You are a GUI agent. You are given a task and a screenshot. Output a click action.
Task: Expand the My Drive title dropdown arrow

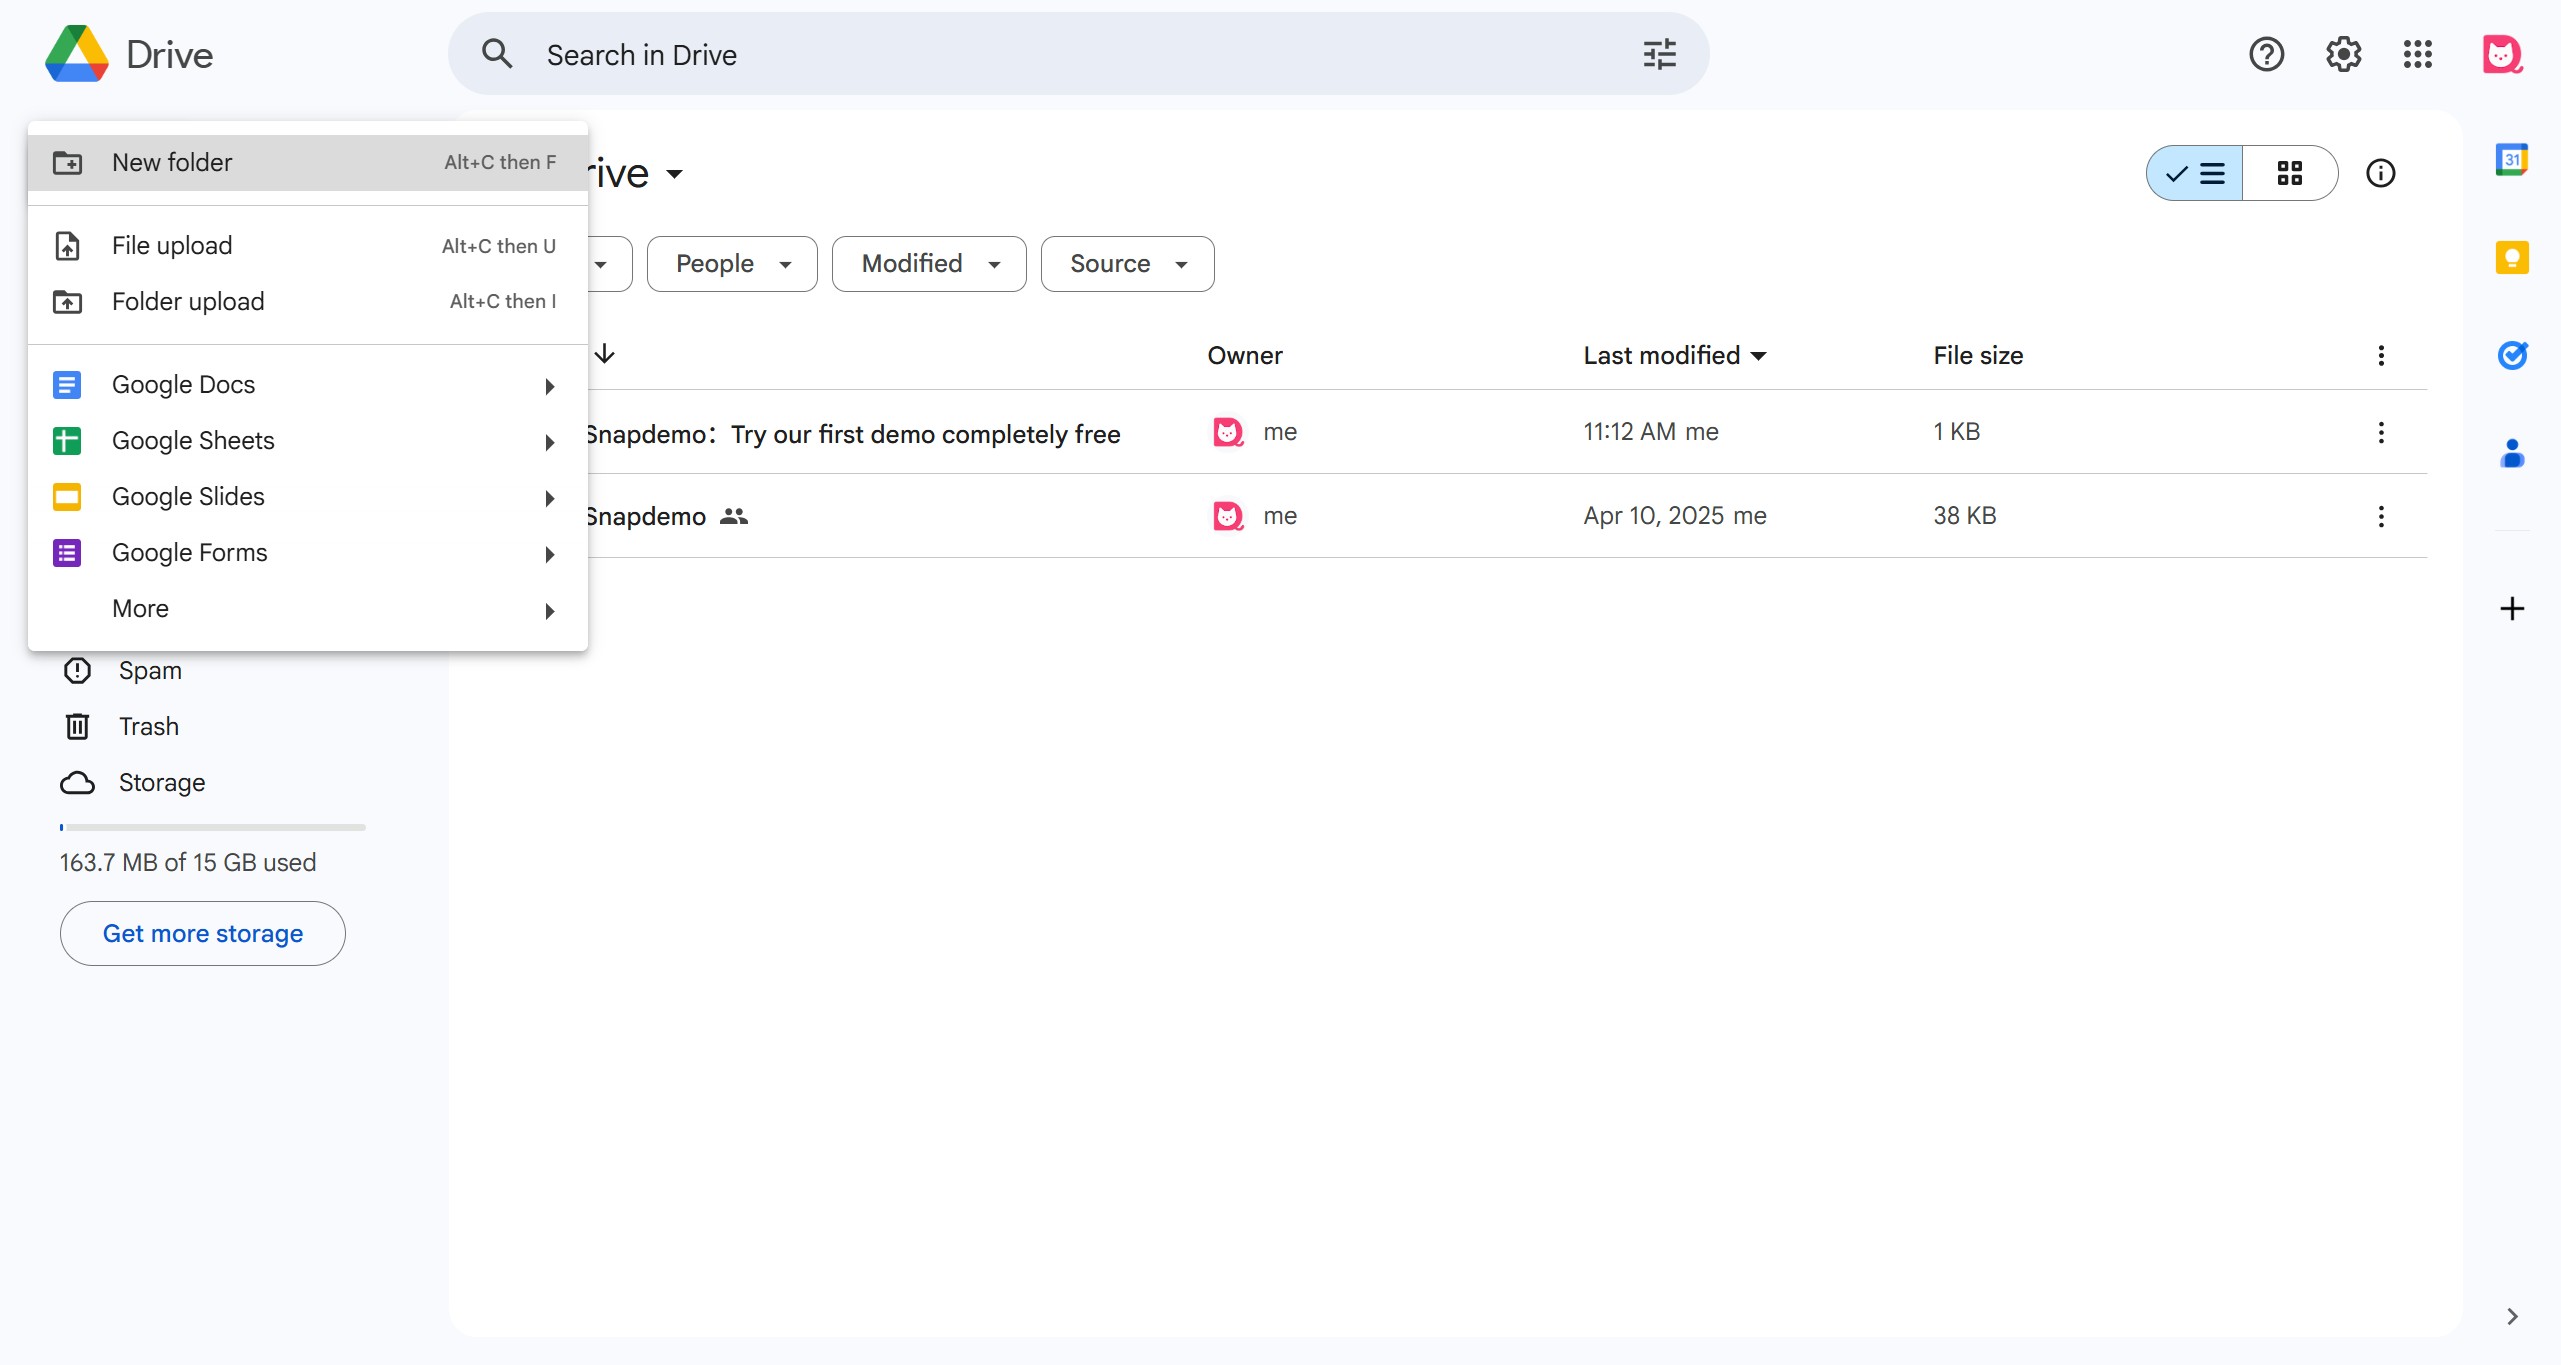[675, 174]
